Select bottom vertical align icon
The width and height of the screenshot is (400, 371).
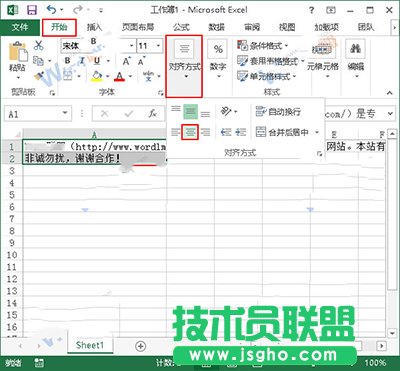(205, 114)
